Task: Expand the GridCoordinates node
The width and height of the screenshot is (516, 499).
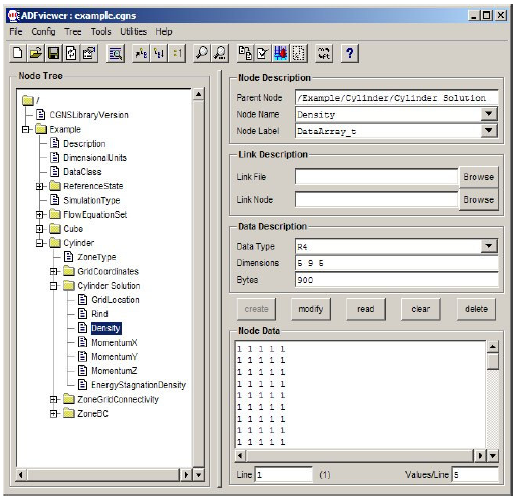Action: (x=53, y=272)
